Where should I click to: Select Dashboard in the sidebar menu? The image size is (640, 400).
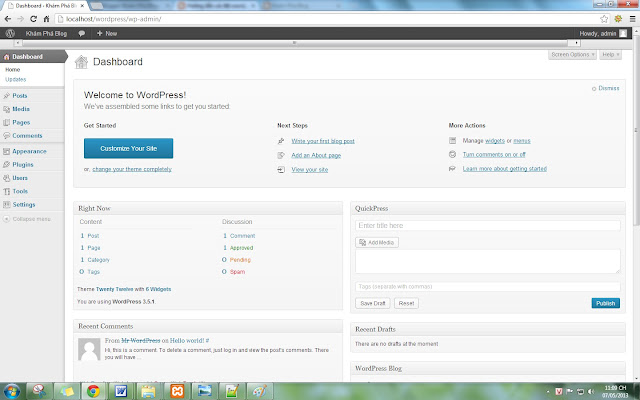(33, 56)
